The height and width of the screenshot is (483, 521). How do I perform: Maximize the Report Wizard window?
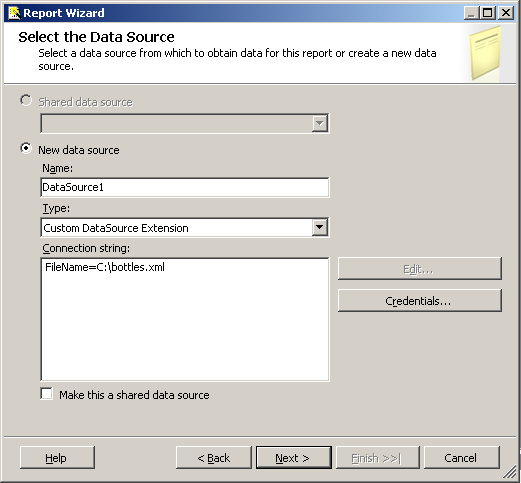488,13
